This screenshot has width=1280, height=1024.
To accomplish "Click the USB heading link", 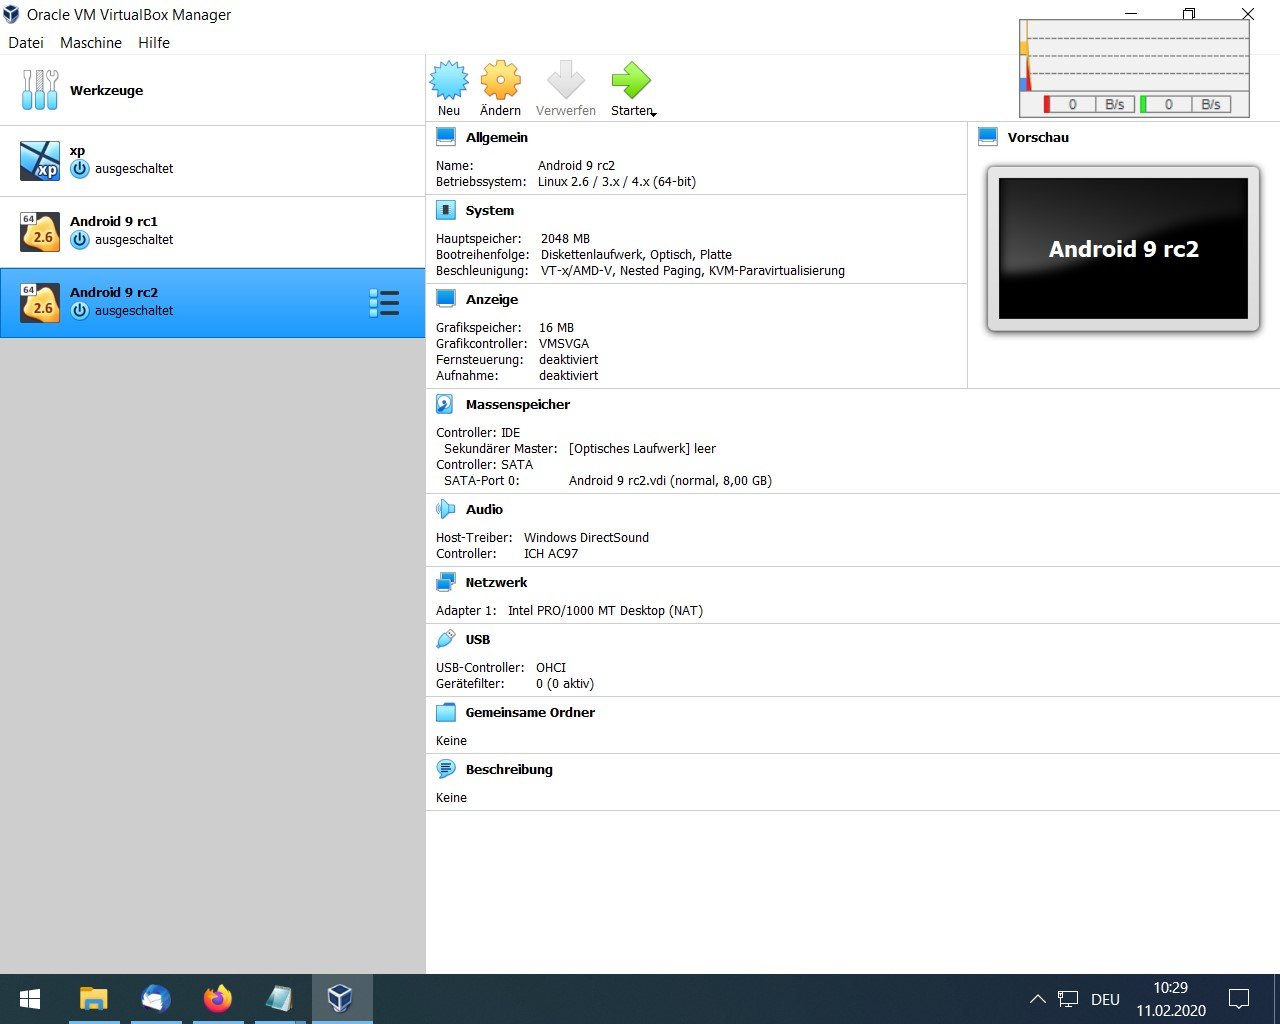I will coord(478,639).
